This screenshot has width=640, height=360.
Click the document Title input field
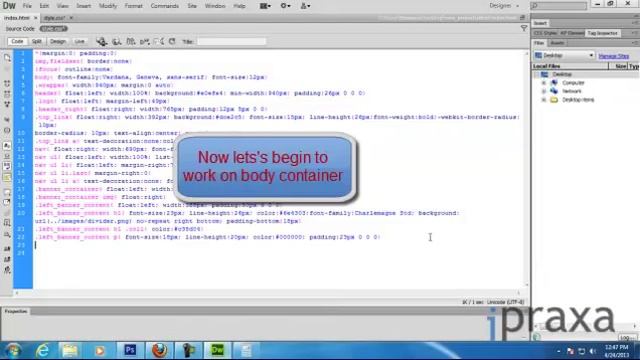pos(231,41)
